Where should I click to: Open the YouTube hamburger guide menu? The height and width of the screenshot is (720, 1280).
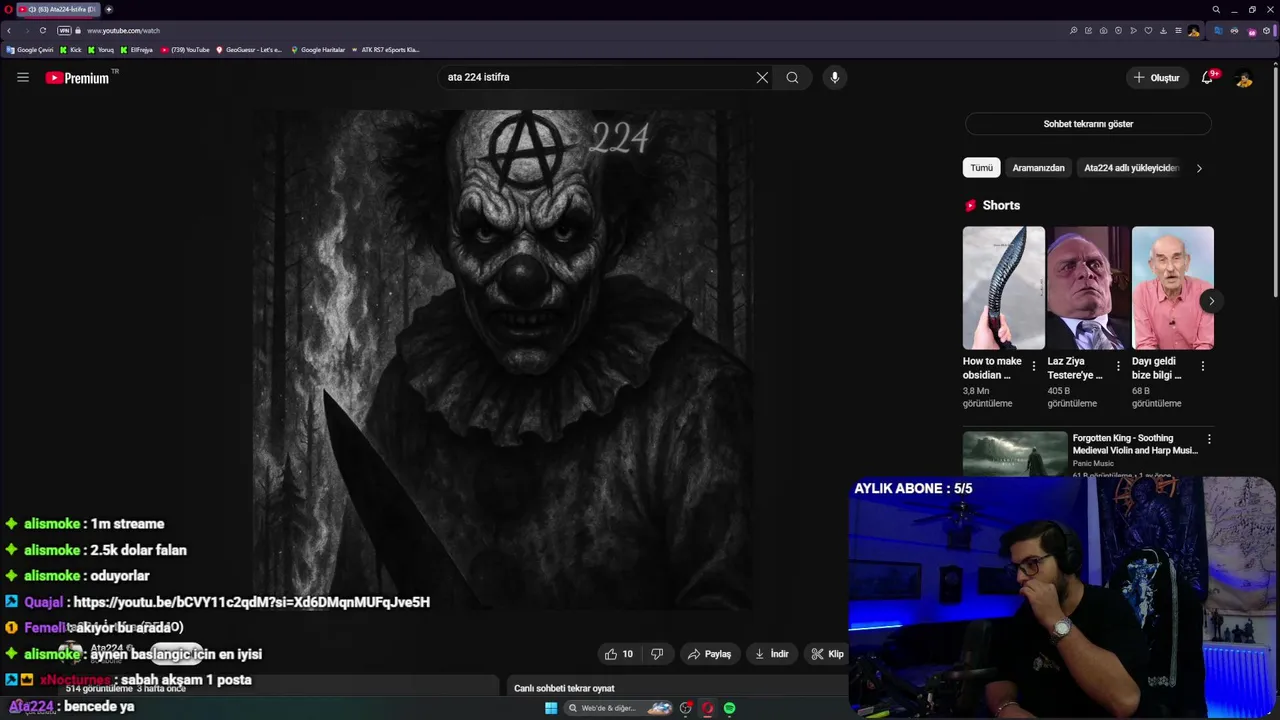pos(22,77)
